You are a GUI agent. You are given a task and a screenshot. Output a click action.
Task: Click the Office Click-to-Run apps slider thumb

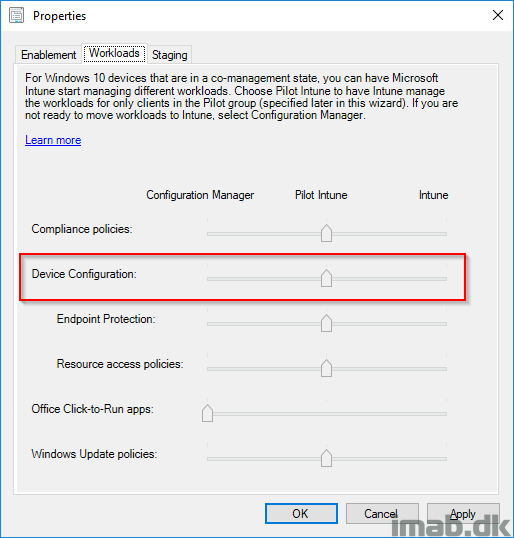207,413
